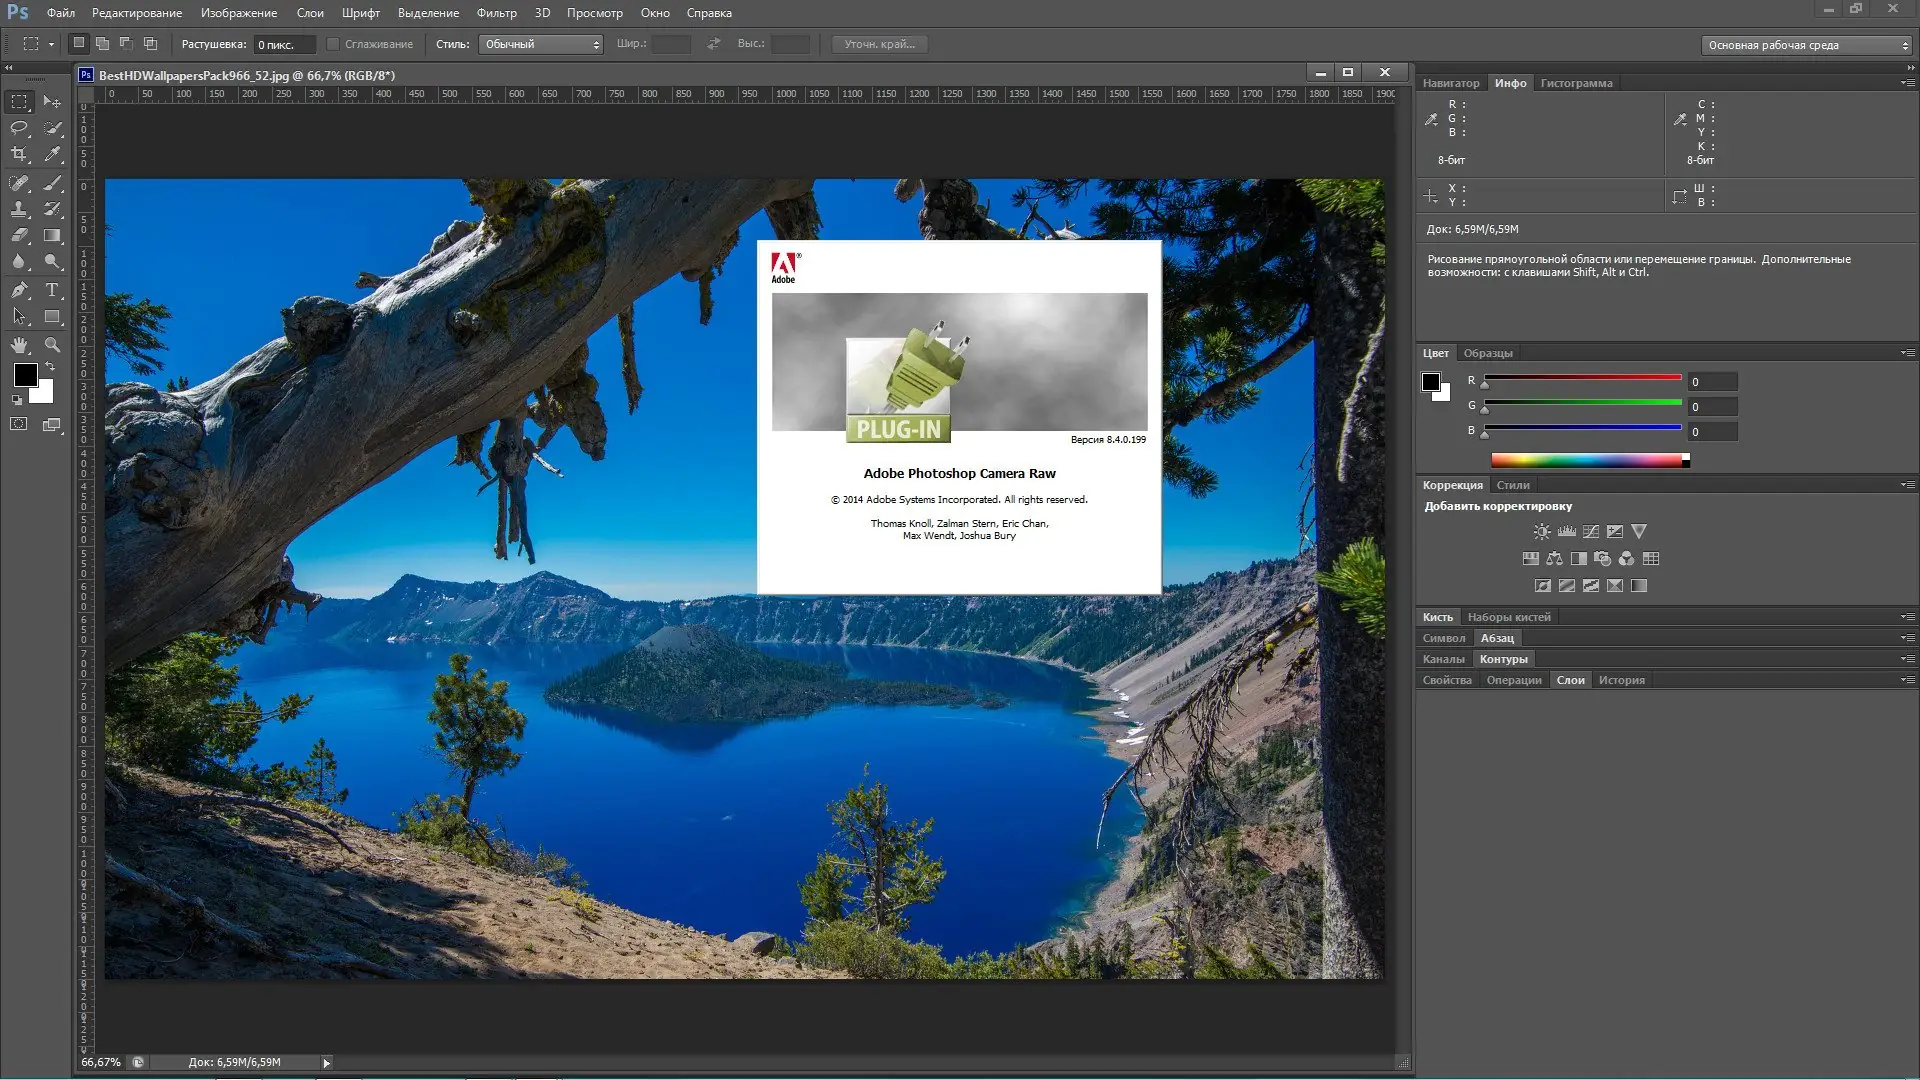
Task: Open the tool preset picker arrow
Action: tap(51, 44)
